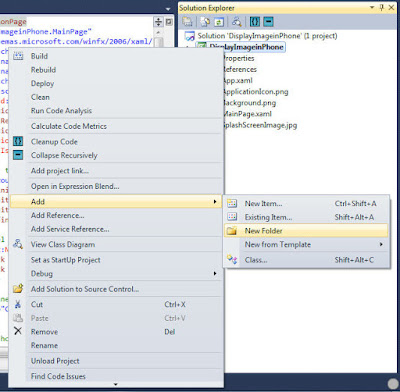Expand more context menu items arrow at bottom
This screenshot has width=400, height=392.
point(116,384)
